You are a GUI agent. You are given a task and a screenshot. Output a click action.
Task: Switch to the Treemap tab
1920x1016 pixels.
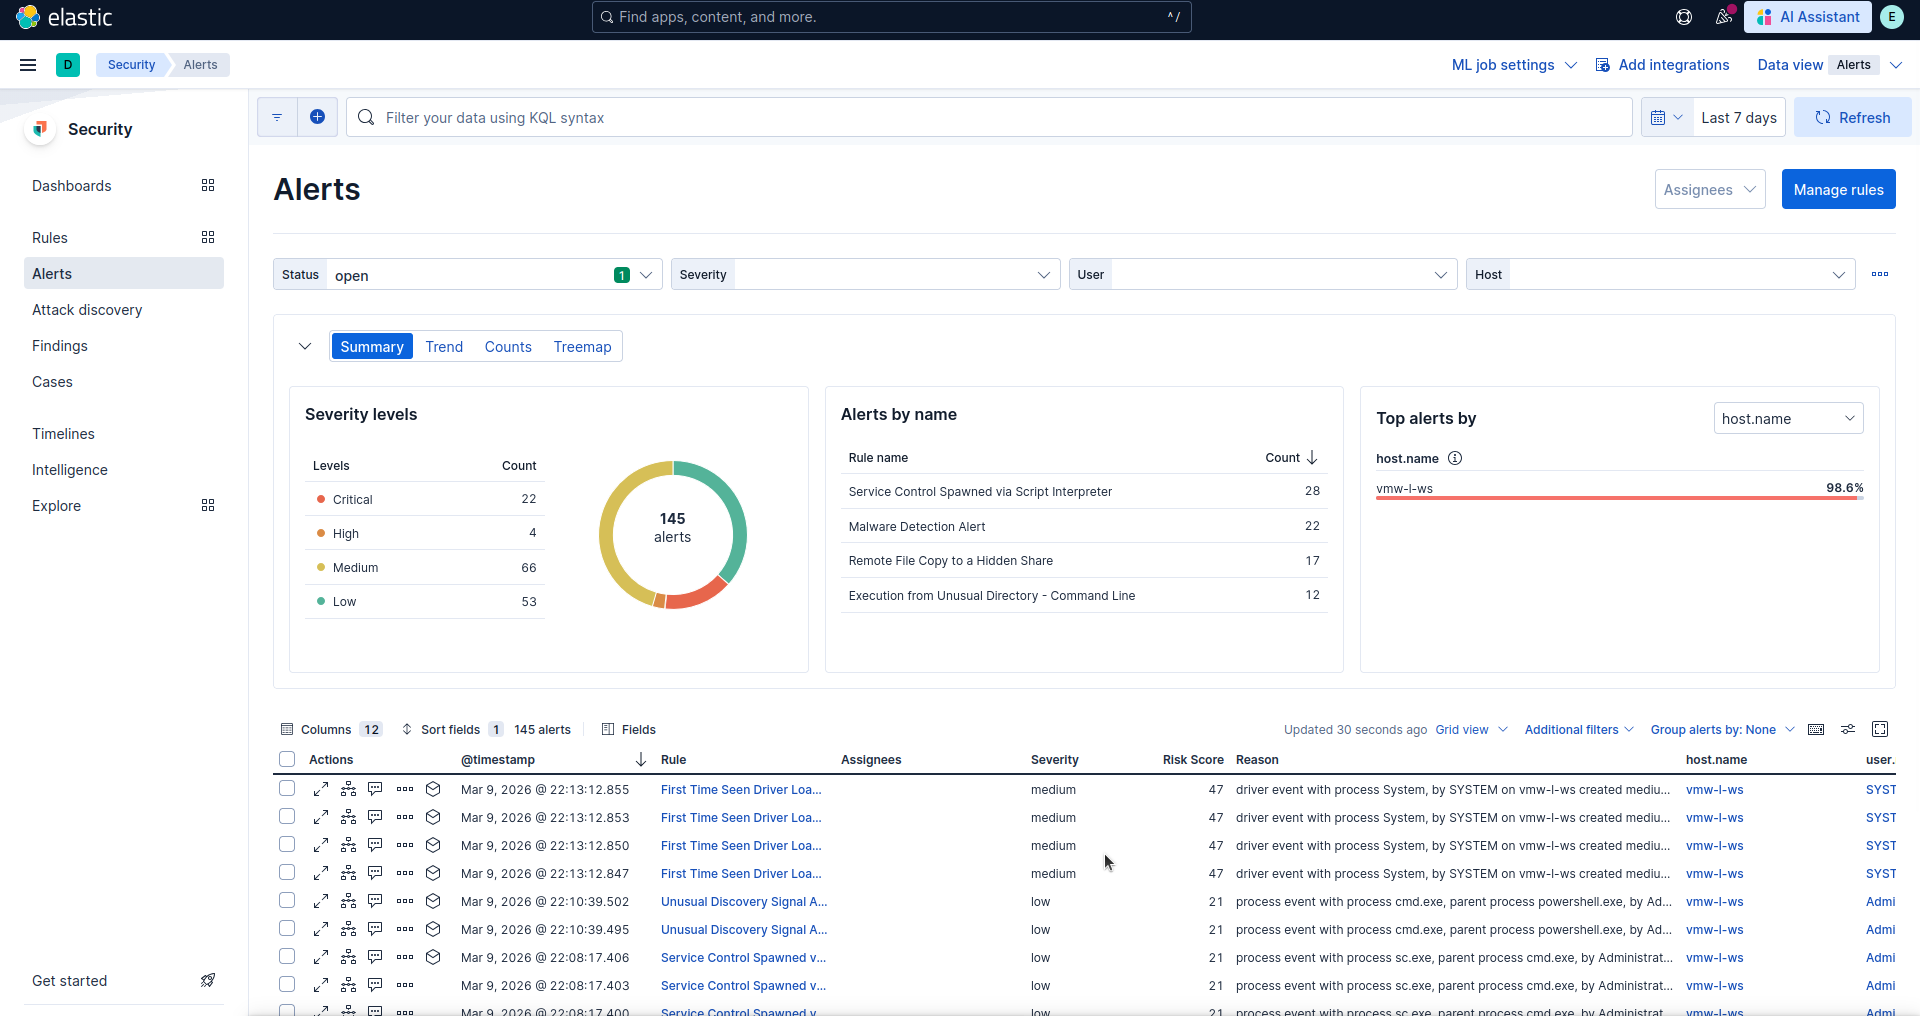[582, 346]
